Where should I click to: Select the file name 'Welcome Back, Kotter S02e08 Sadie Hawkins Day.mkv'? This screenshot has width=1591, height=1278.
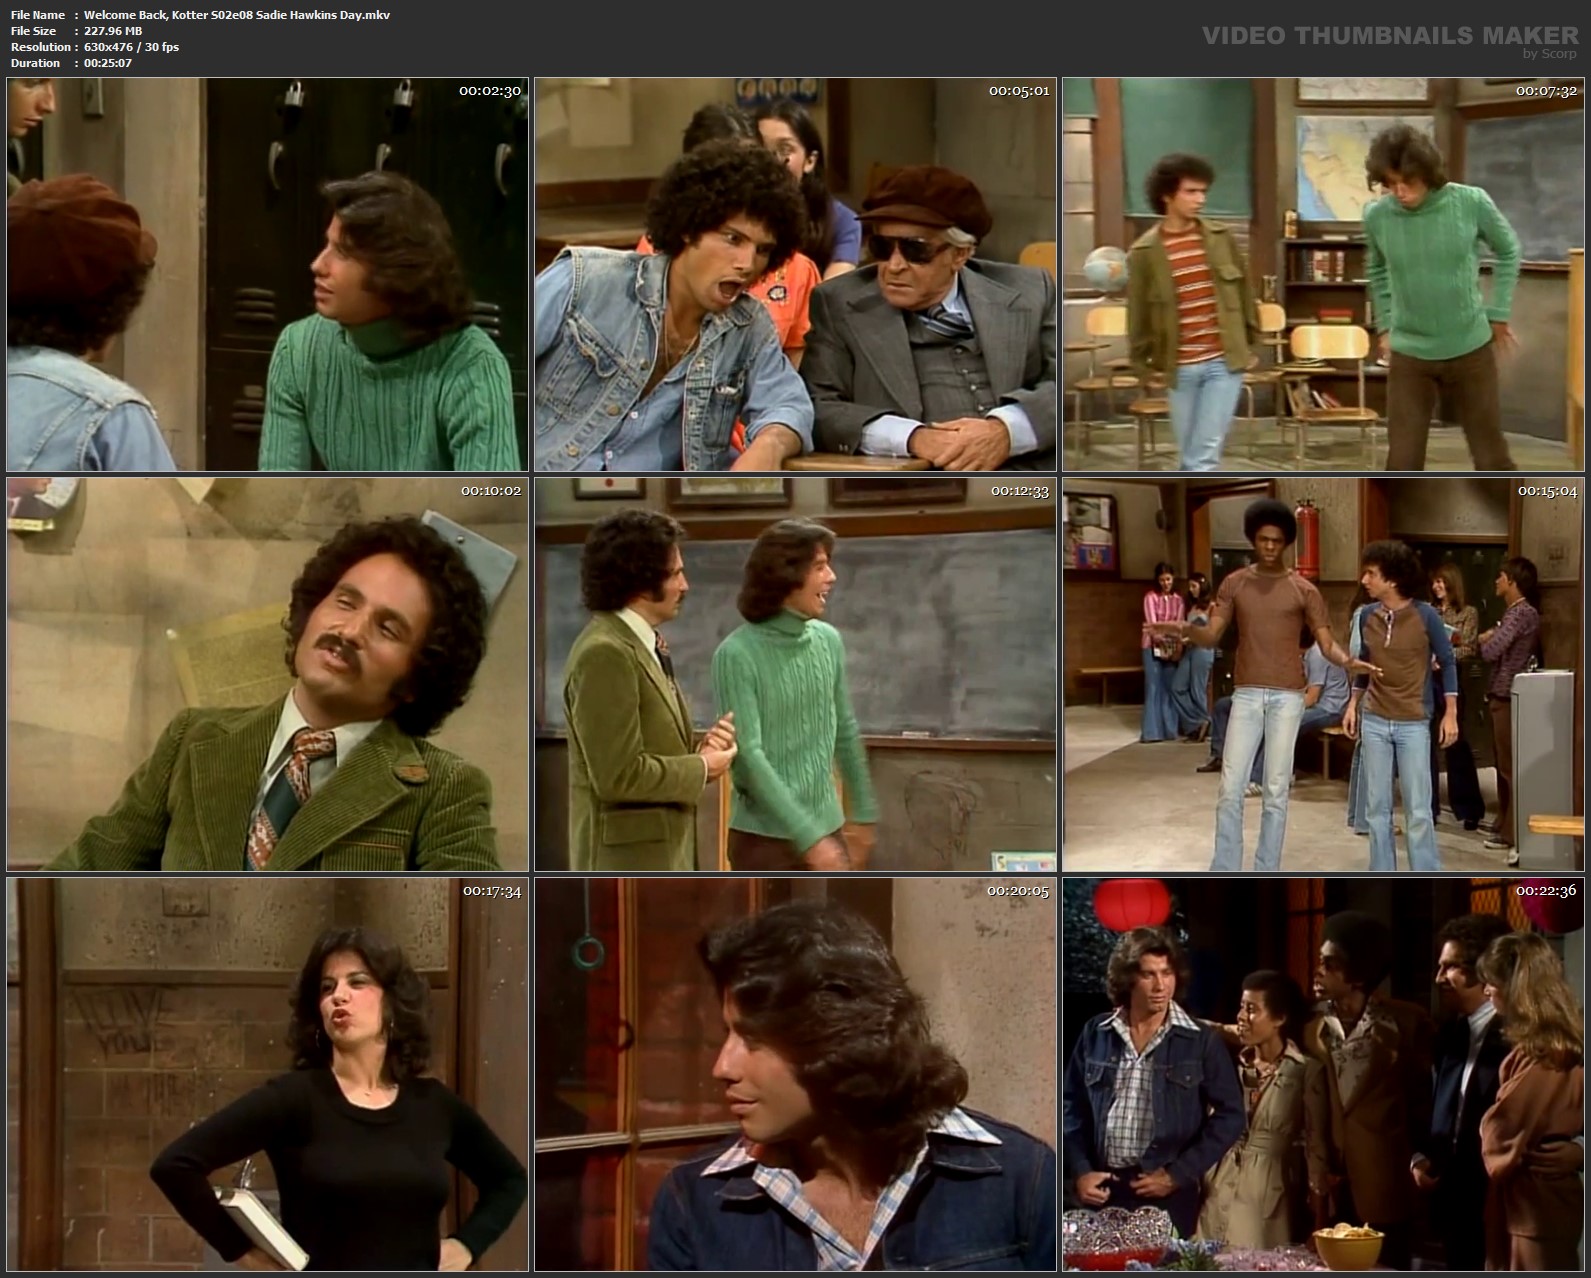pos(237,15)
